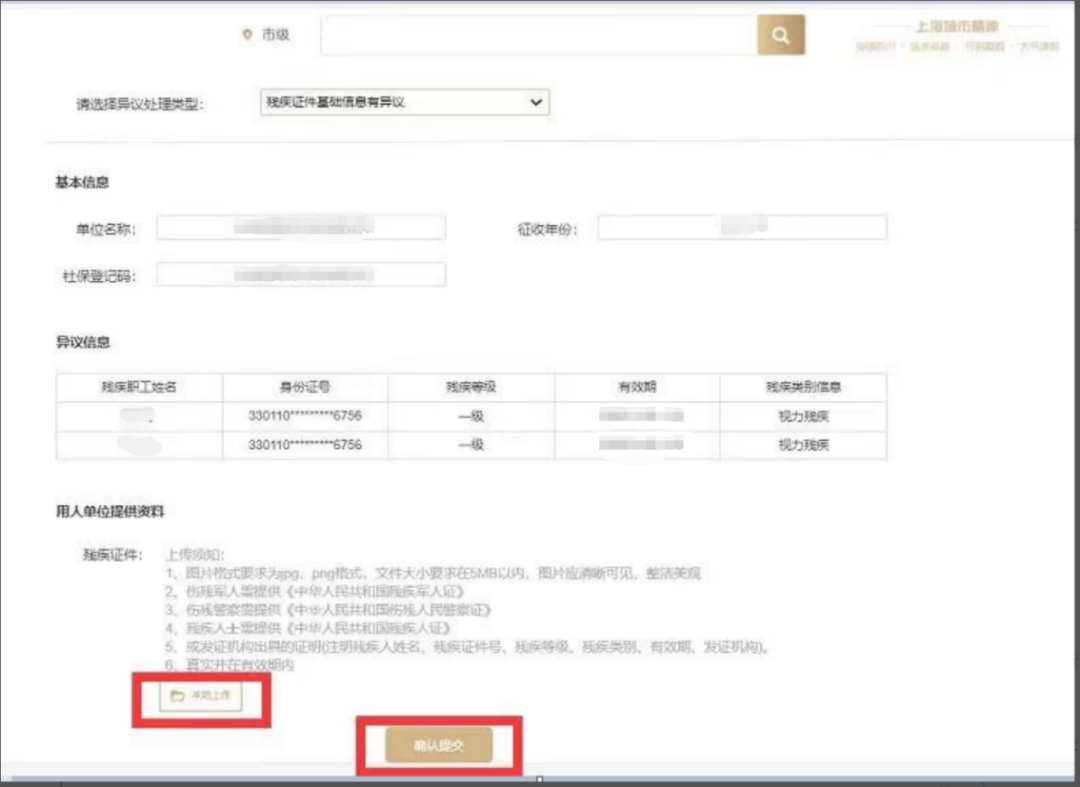Click the 残疾类别信息 column header
1080x787 pixels.
tap(803, 388)
